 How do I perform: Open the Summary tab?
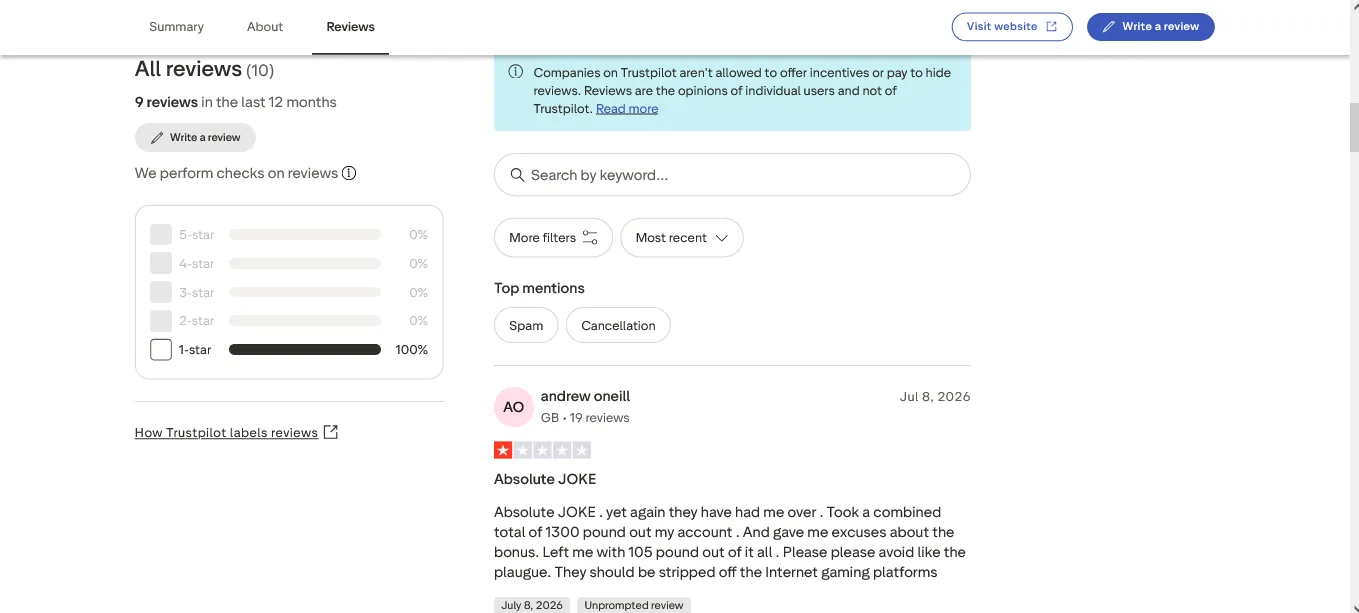pyautogui.click(x=176, y=27)
